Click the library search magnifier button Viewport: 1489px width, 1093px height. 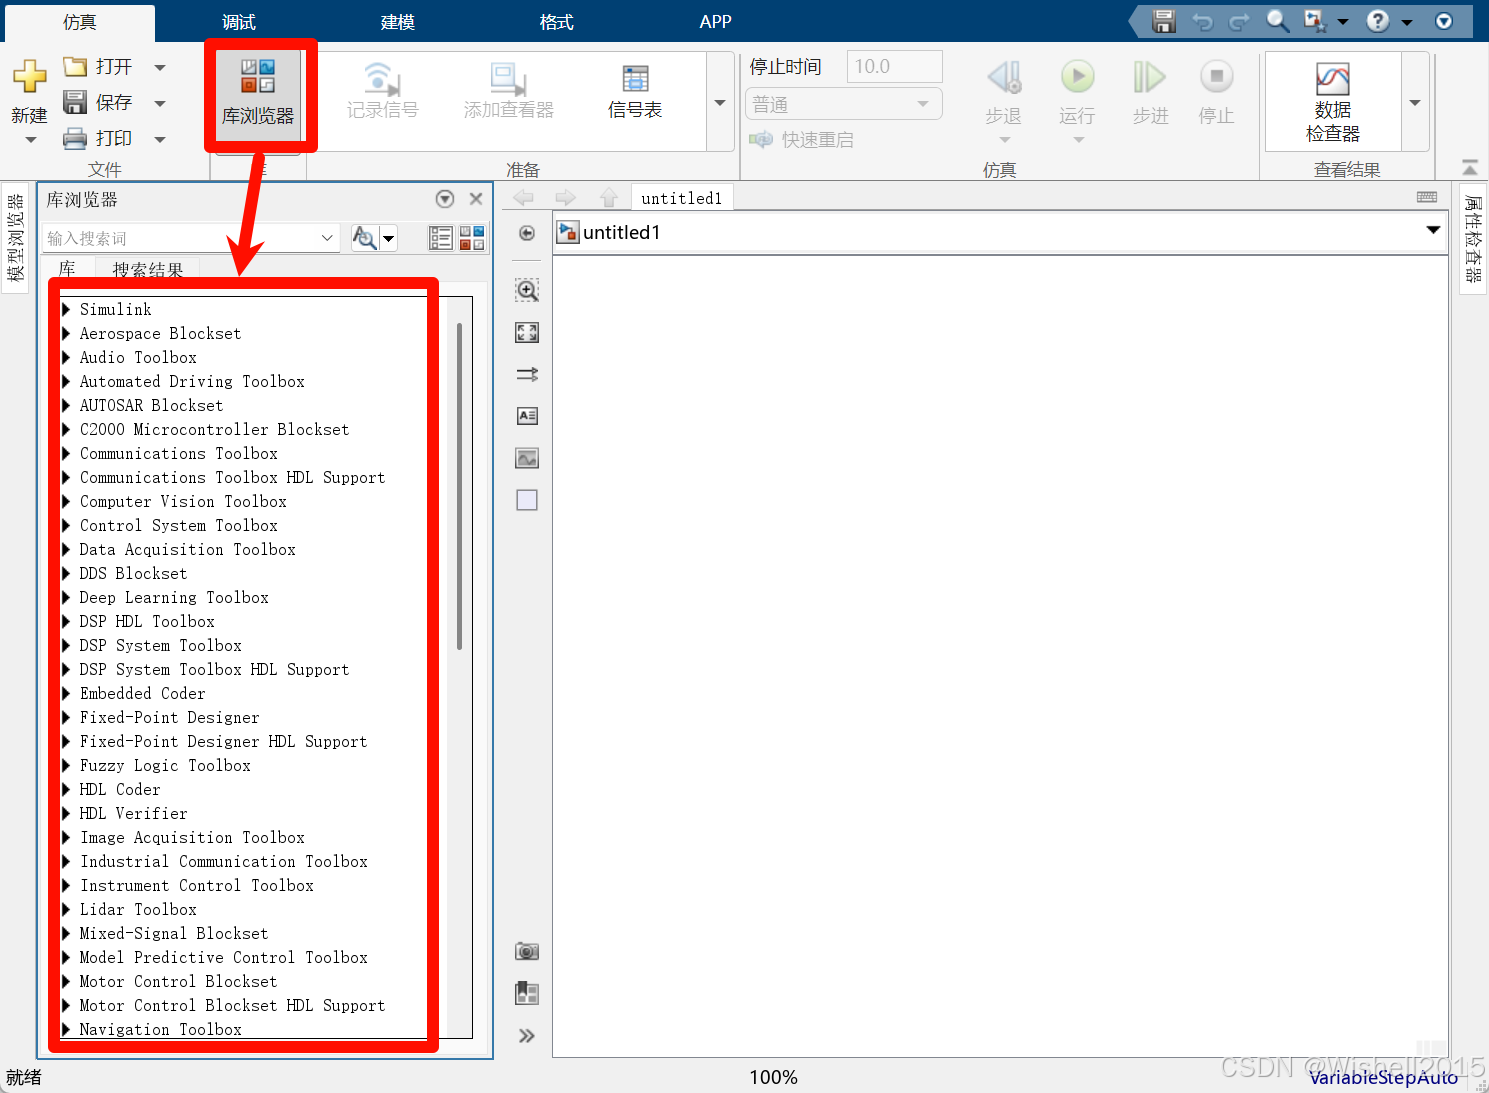click(x=364, y=238)
